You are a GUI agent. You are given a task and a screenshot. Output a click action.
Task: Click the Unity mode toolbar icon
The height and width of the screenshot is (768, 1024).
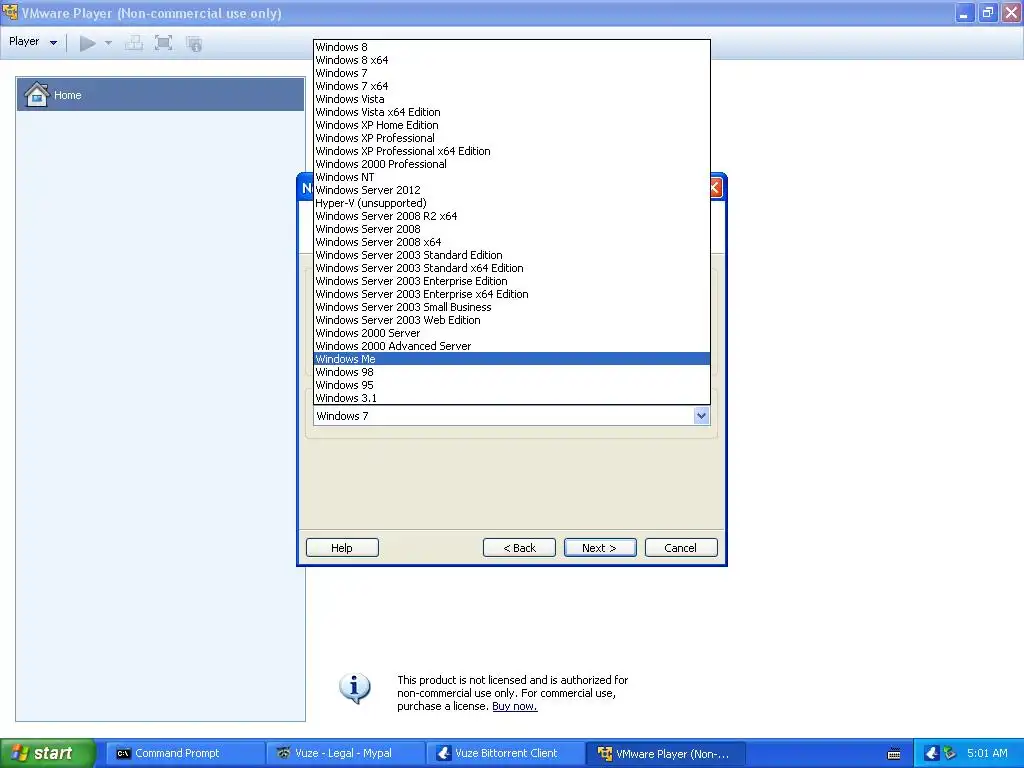pos(194,44)
